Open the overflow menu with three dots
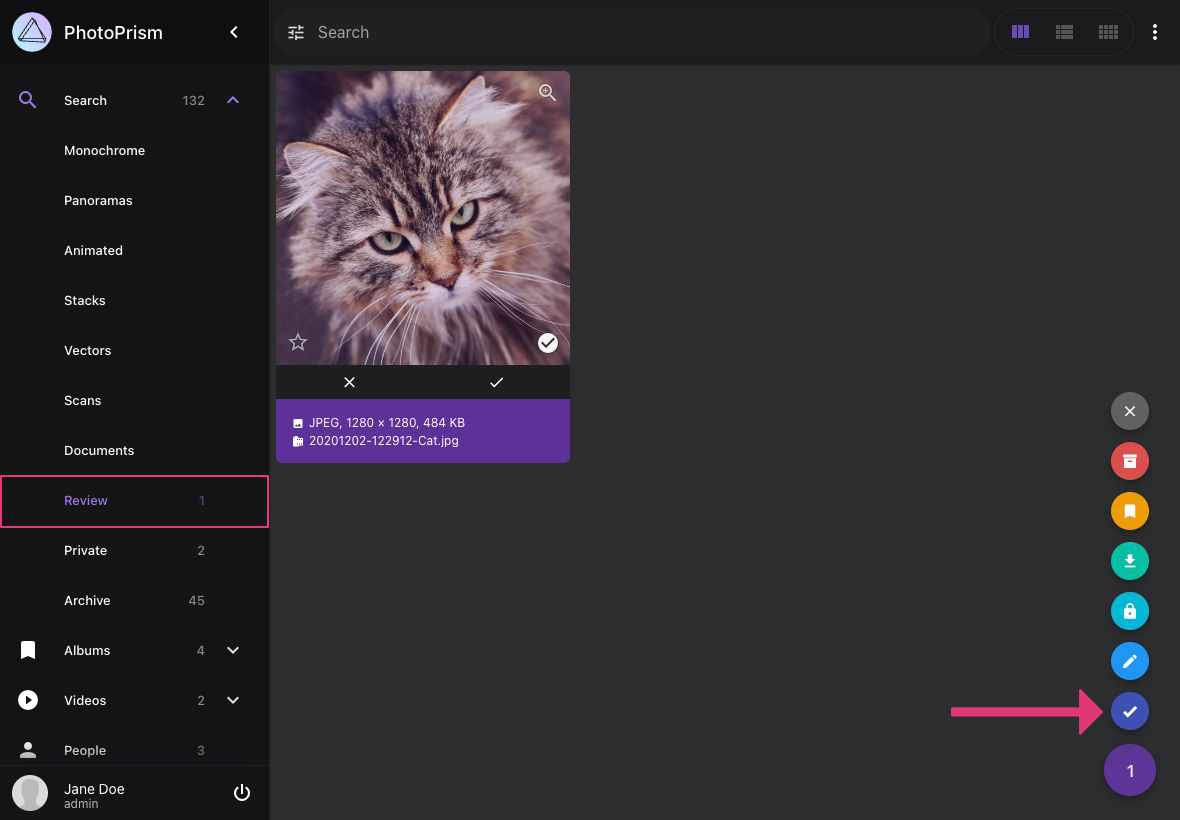Image resolution: width=1180 pixels, height=820 pixels. [1155, 32]
